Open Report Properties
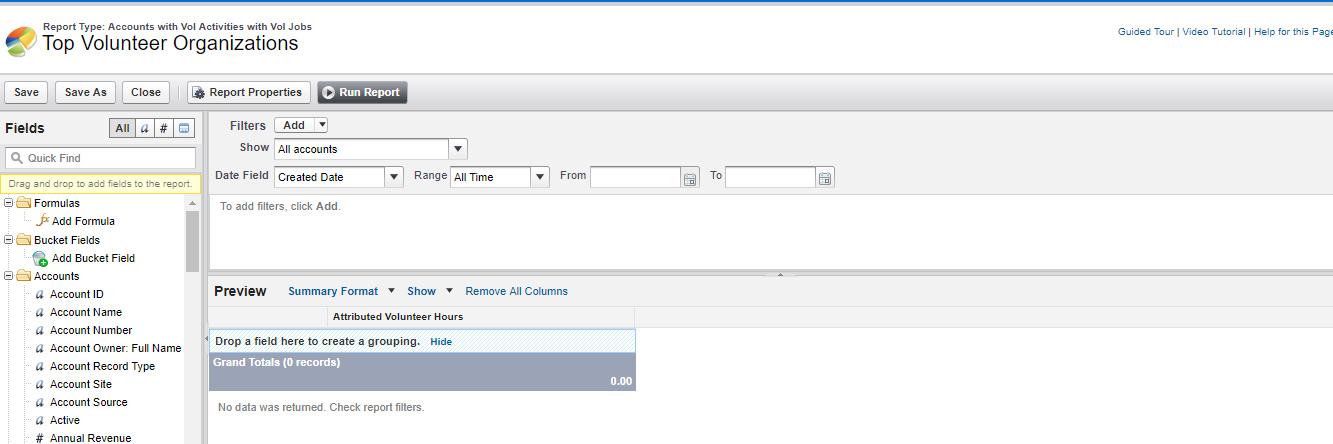This screenshot has width=1333, height=444. (x=249, y=92)
